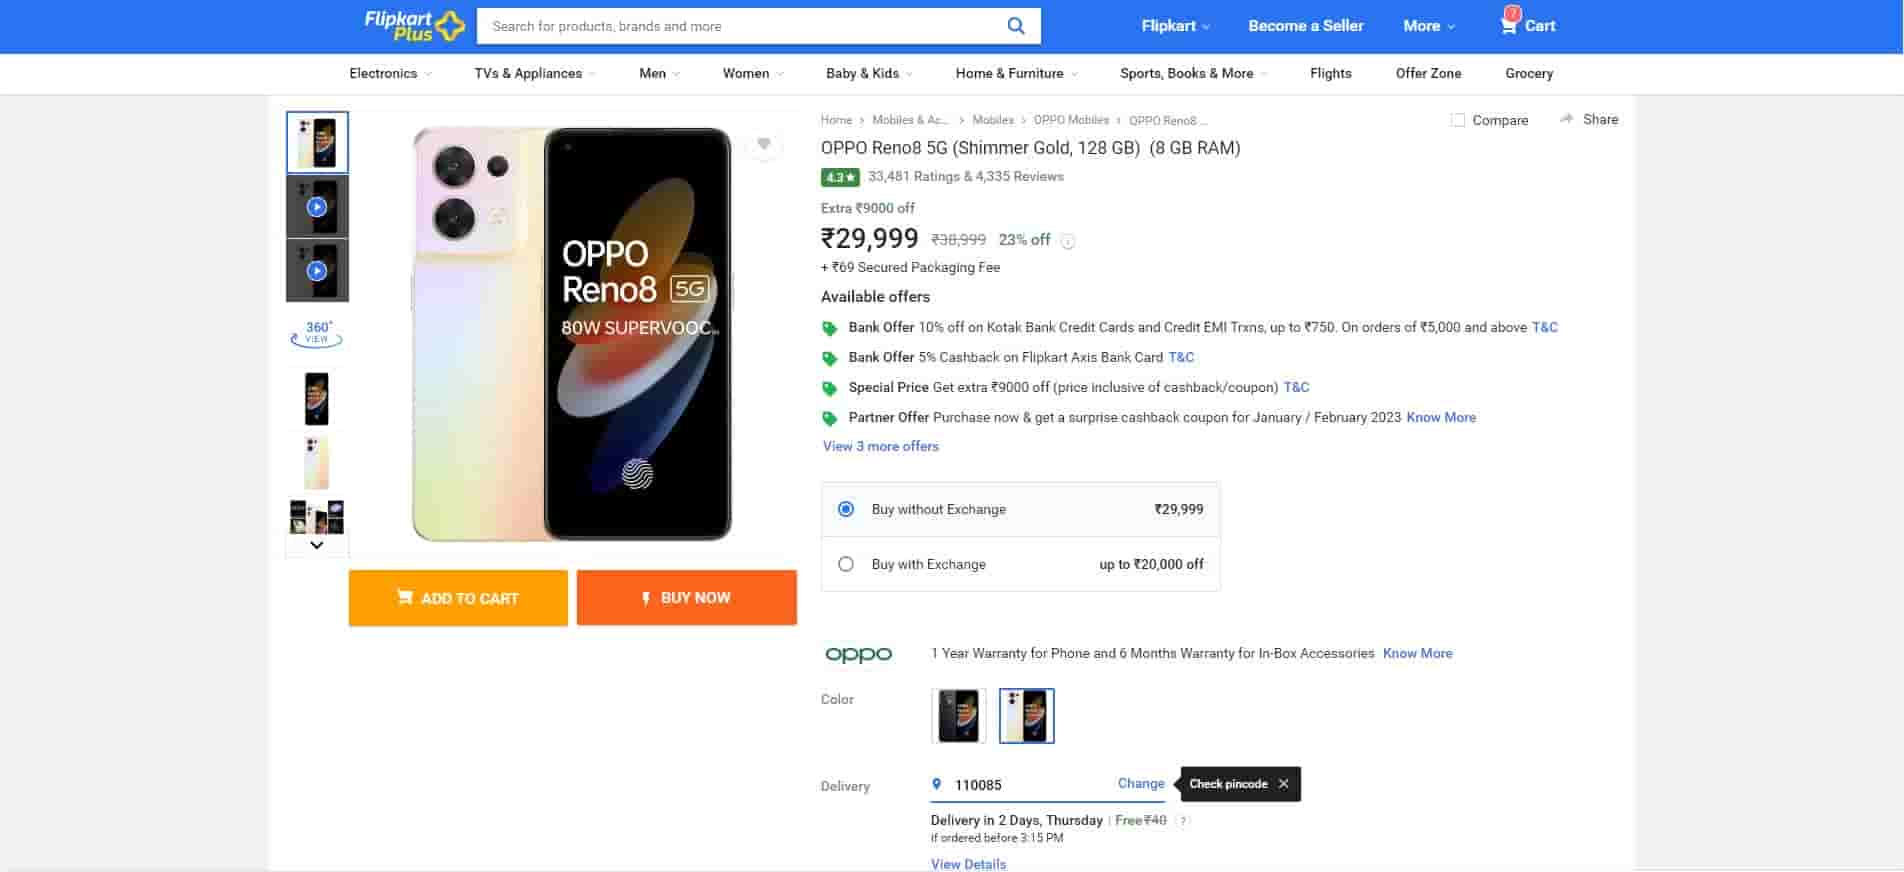Image resolution: width=1904 pixels, height=872 pixels.
Task: Go to Offer Zone
Action: [x=1428, y=73]
